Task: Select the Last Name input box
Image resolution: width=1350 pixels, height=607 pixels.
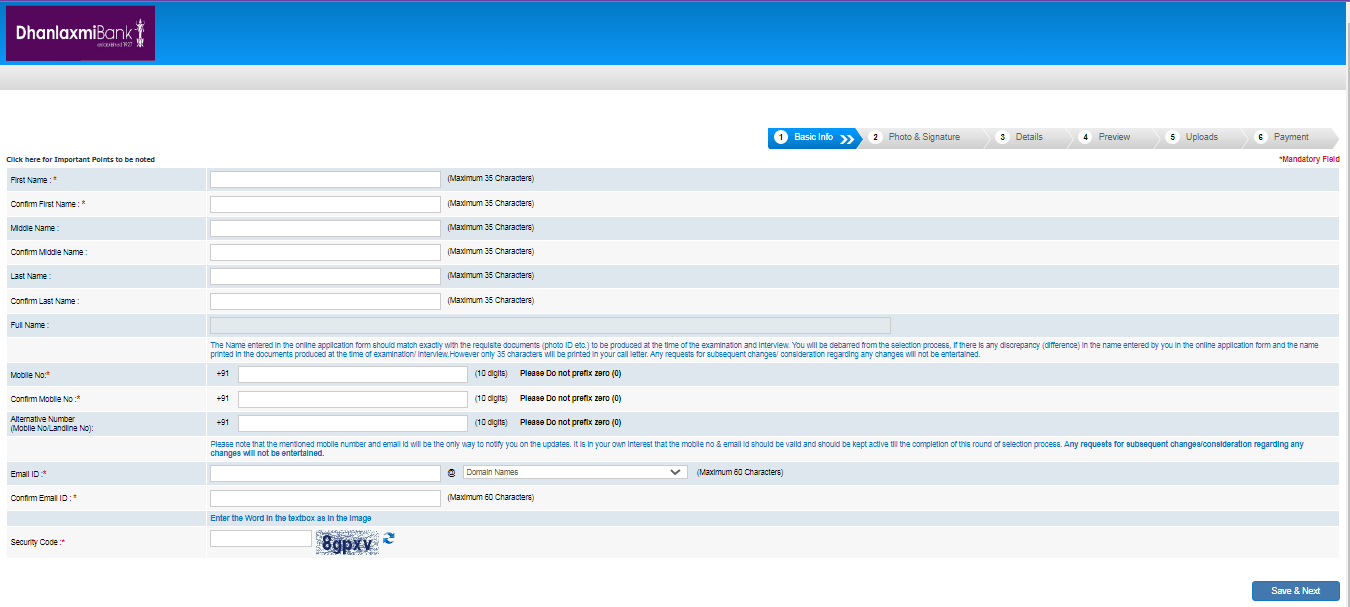Action: [325, 276]
